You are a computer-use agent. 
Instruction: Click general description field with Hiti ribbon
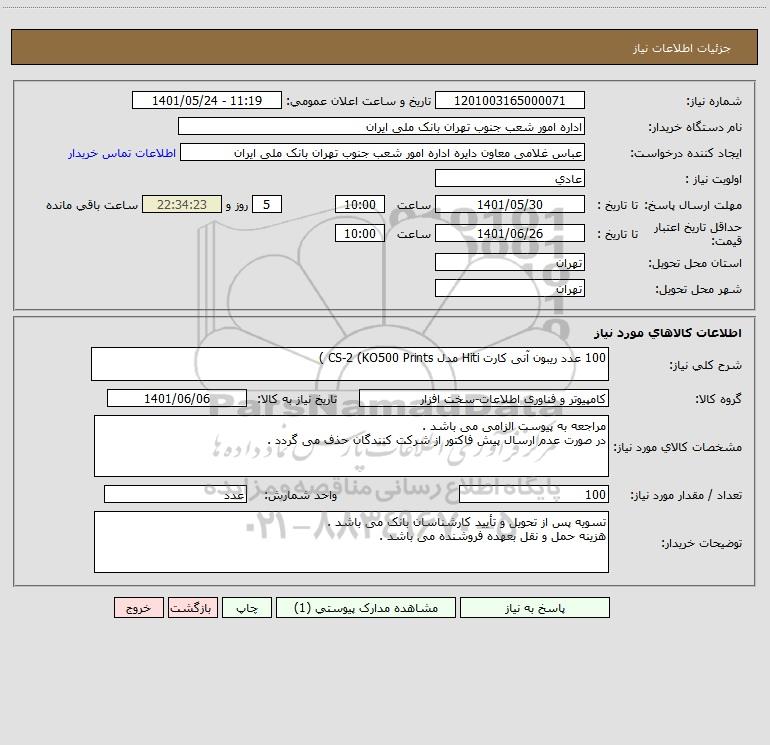(350, 364)
